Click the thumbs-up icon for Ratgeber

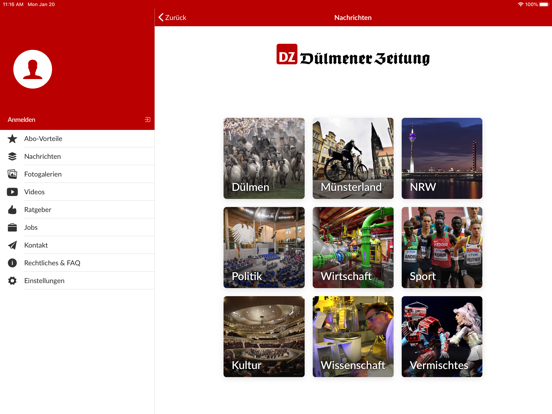pos(12,209)
